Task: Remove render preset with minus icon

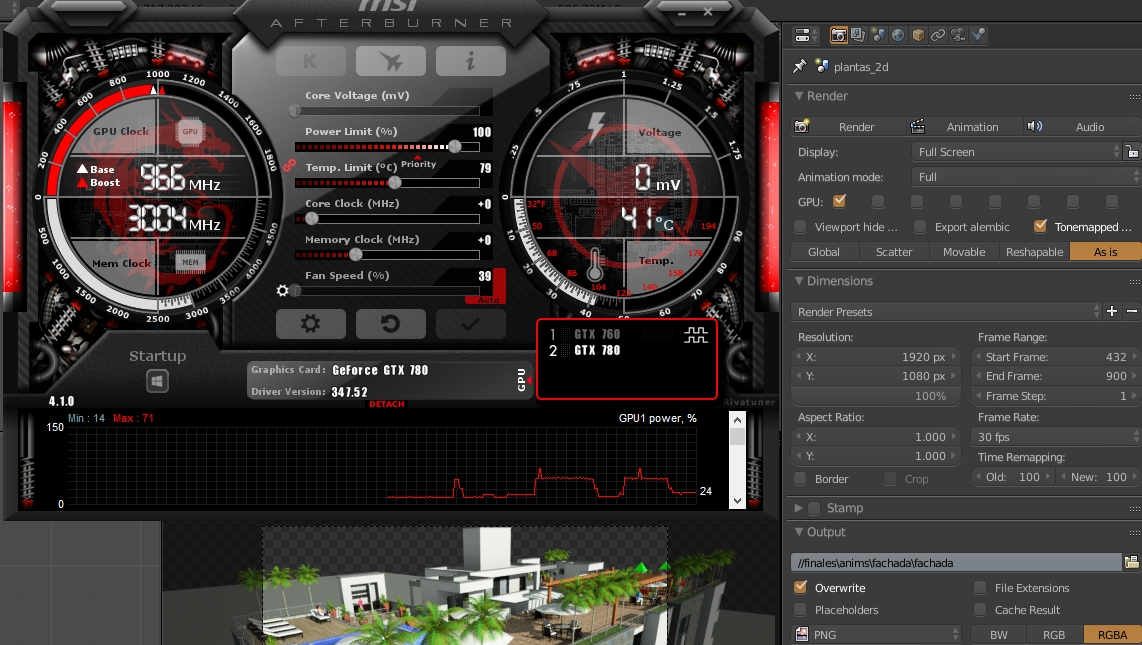Action: [1132, 312]
